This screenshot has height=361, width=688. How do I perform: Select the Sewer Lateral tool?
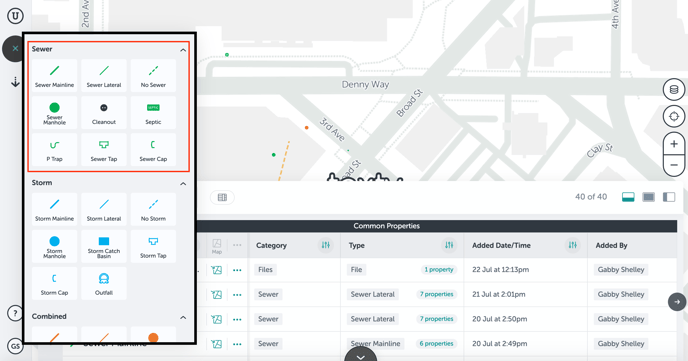[x=104, y=75]
